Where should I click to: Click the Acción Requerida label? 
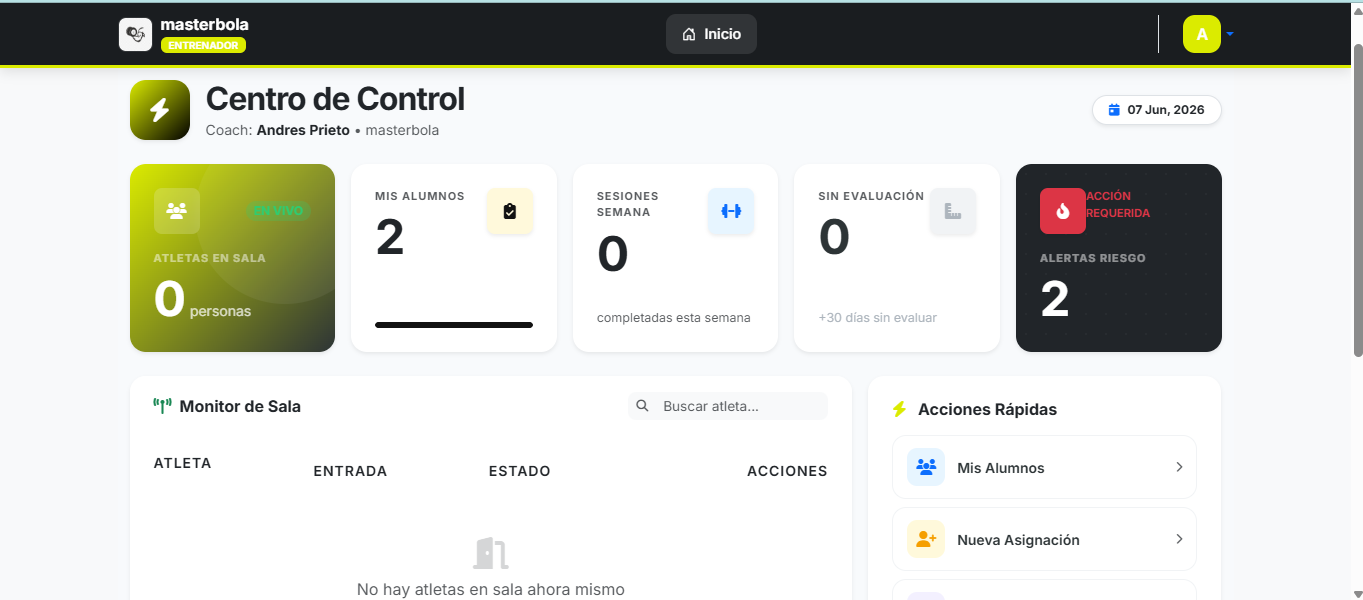click(x=1118, y=204)
